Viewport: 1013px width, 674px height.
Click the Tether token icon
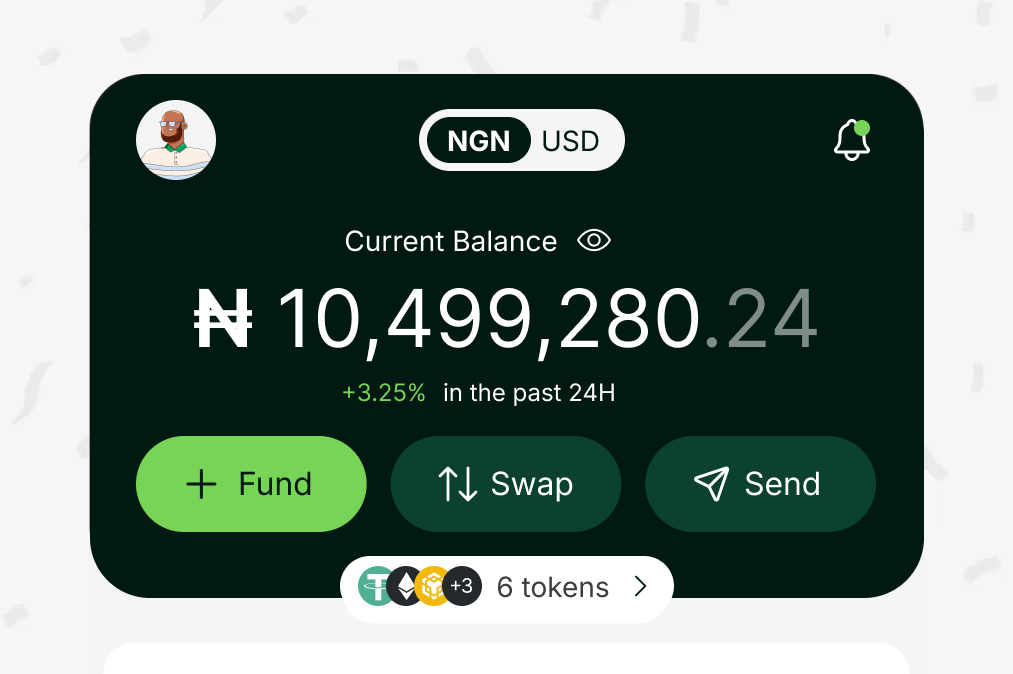point(375,587)
